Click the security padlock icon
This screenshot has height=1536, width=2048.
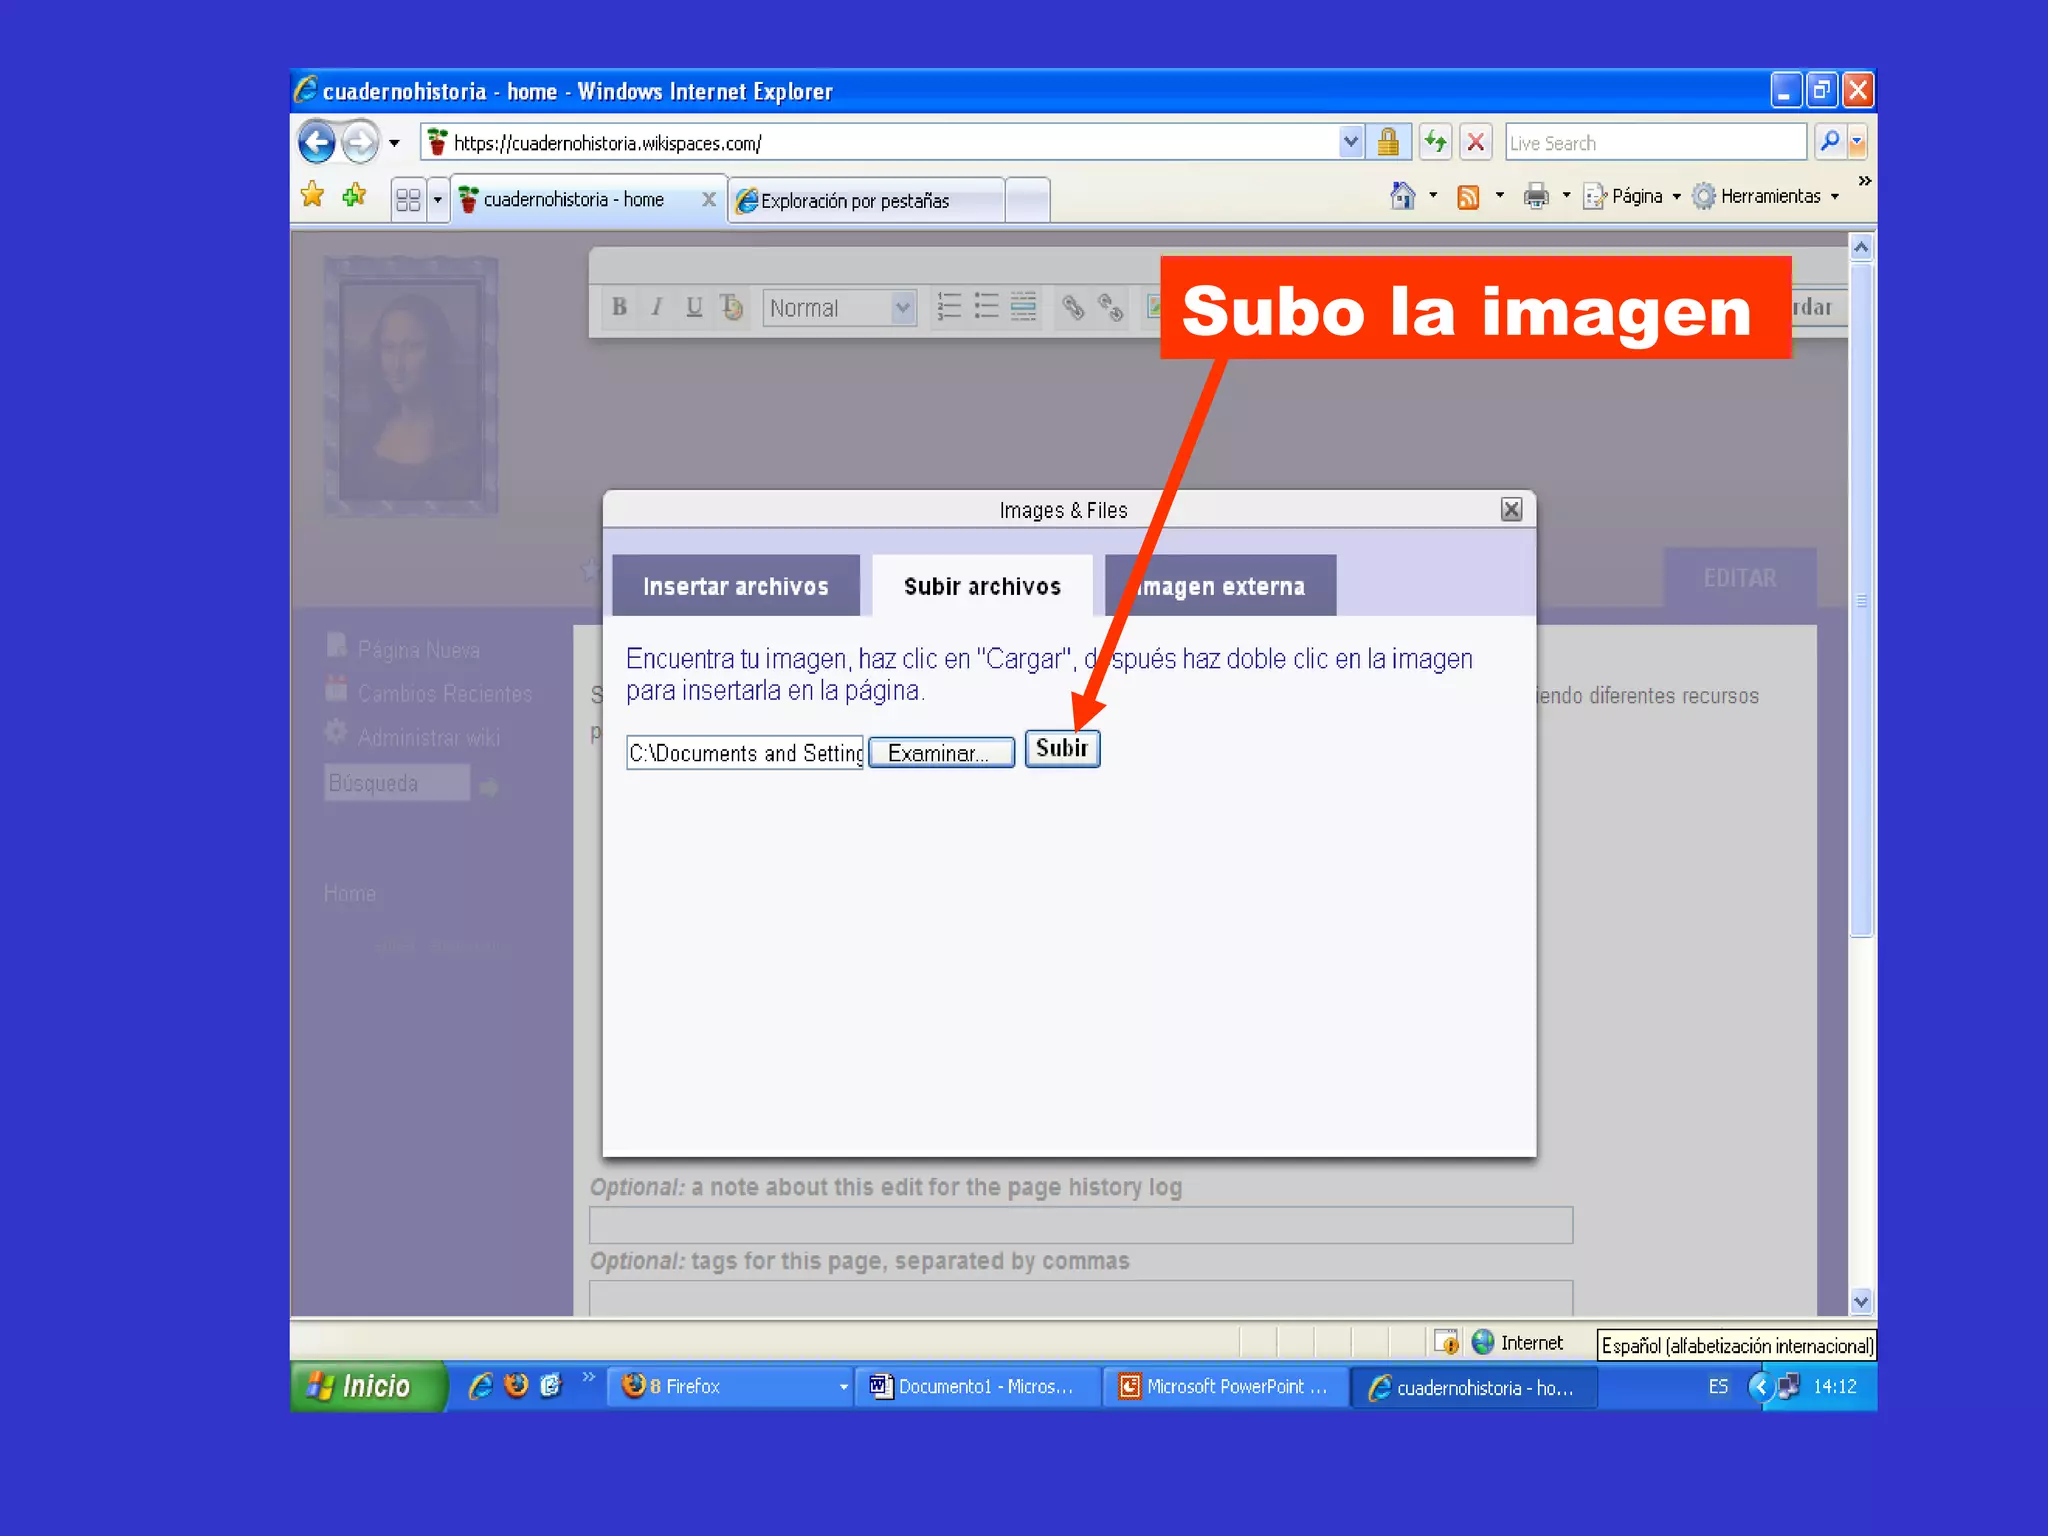pos(1388,142)
